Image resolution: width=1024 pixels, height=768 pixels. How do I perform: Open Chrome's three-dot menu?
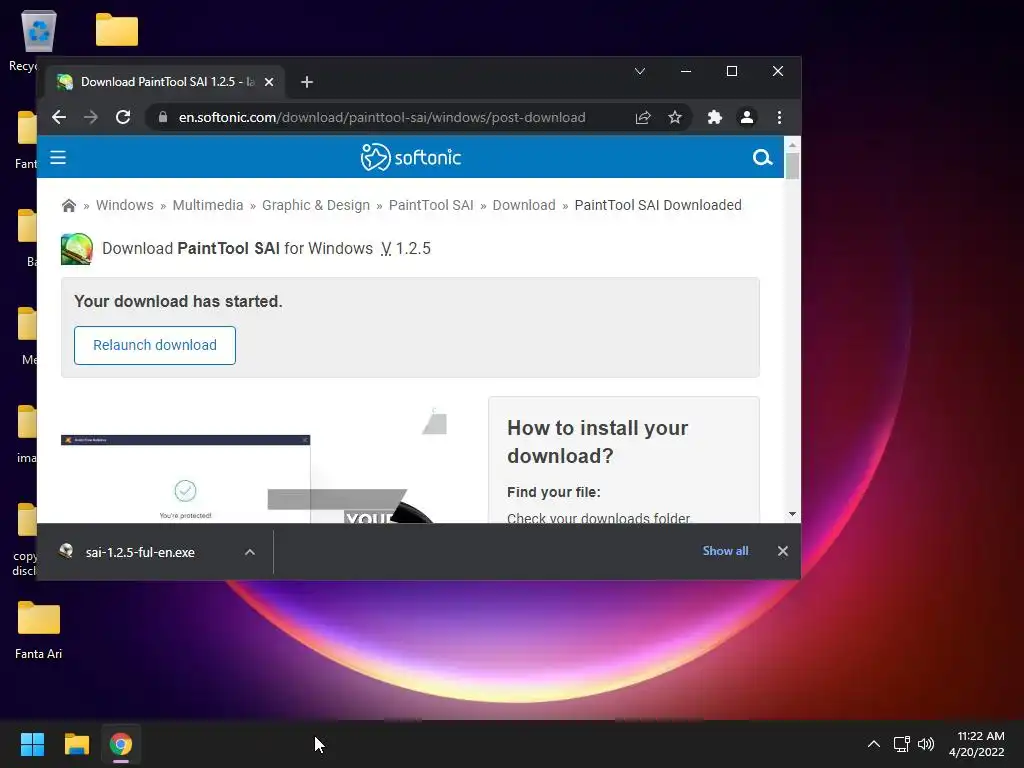(779, 118)
